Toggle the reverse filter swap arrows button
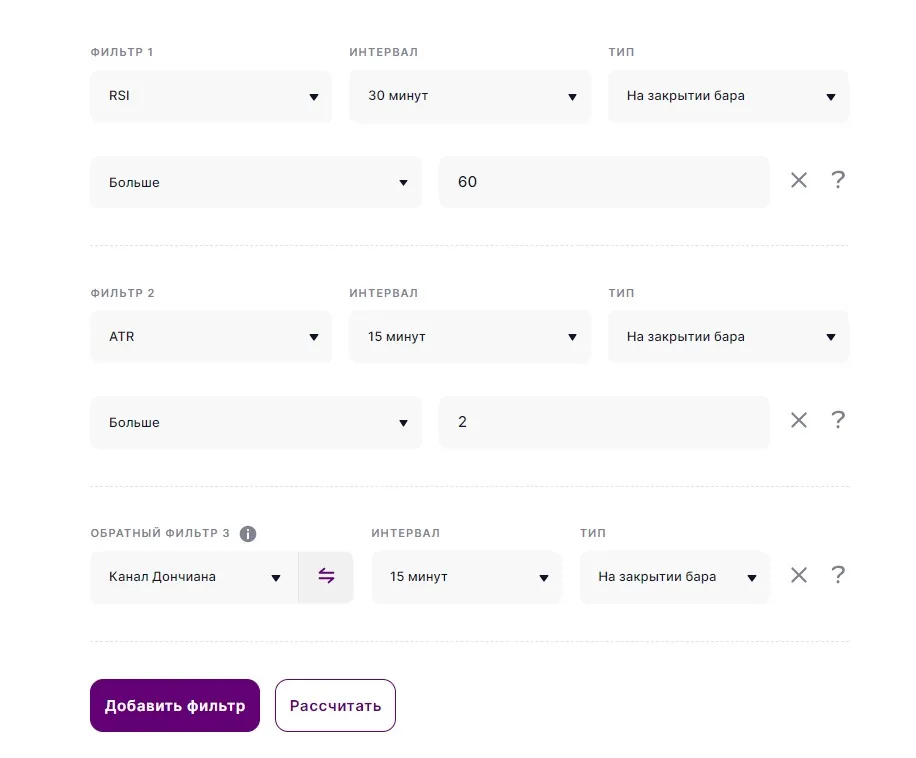Image resolution: width=916 pixels, height=758 pixels. coord(326,577)
